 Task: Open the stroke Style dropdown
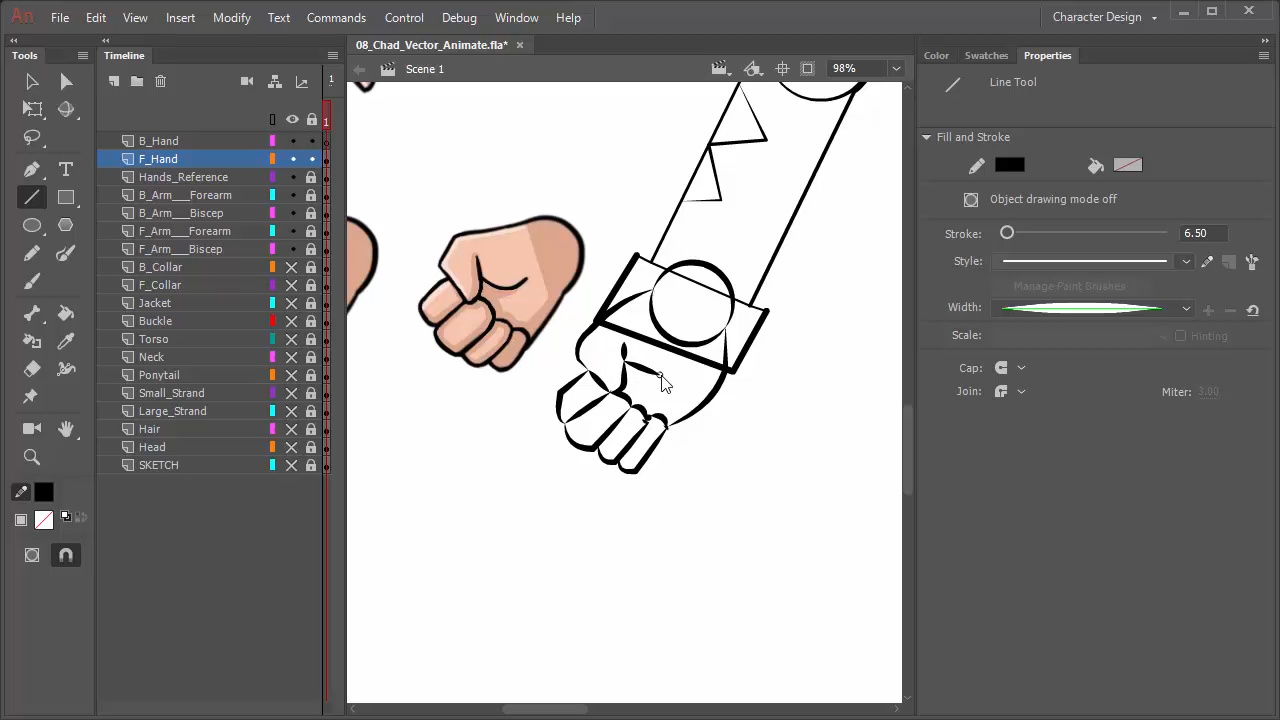pyautogui.click(x=1185, y=262)
